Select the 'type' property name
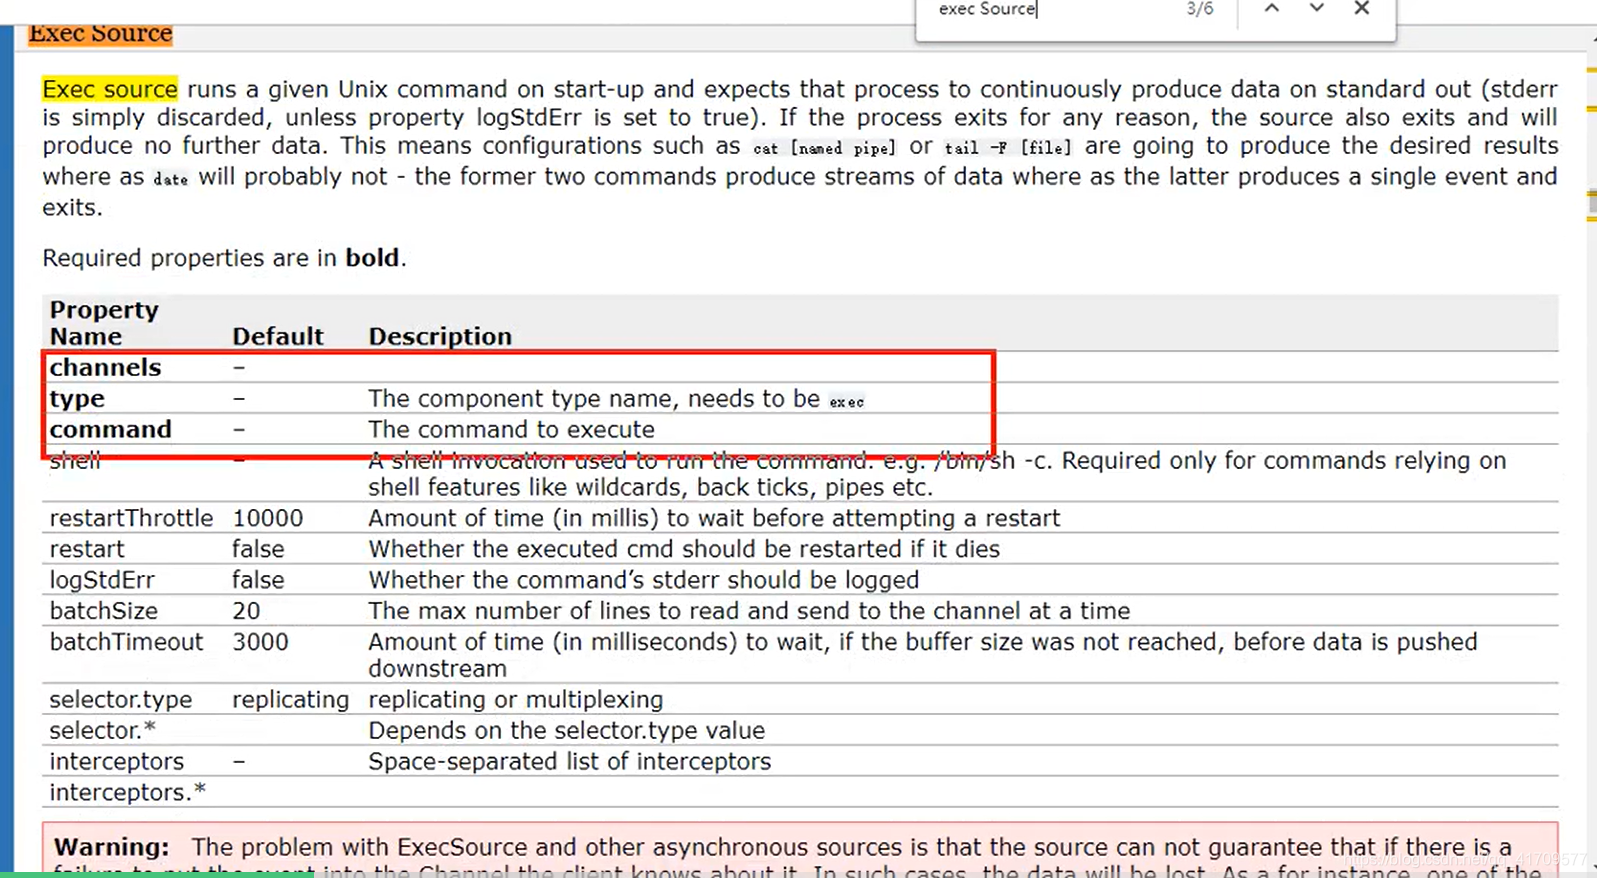The width and height of the screenshot is (1597, 878). [77, 399]
